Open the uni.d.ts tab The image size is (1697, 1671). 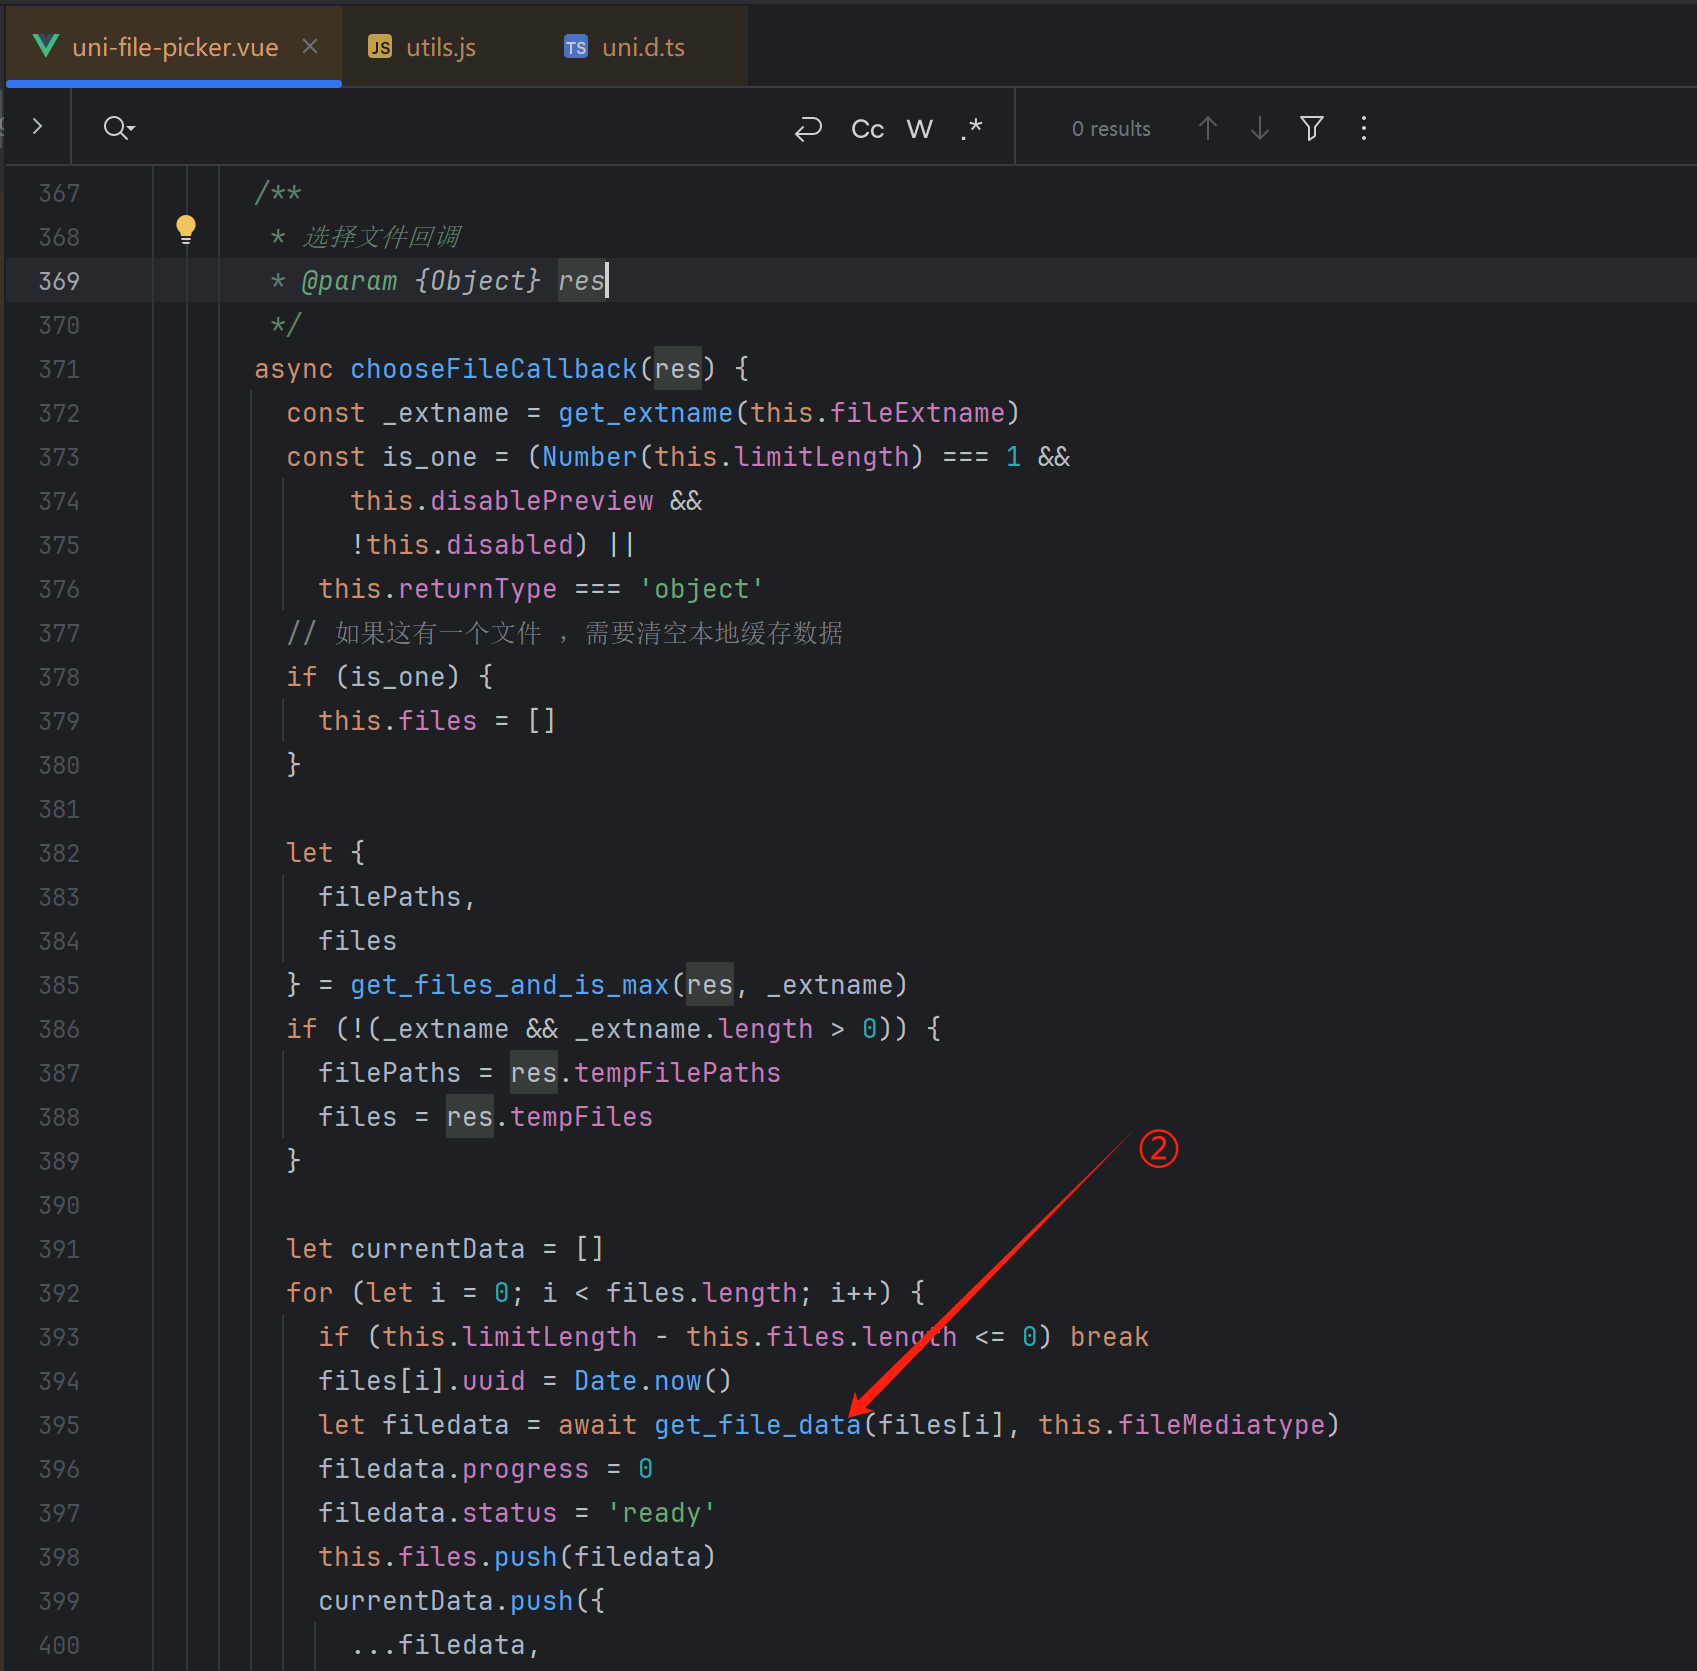[x=643, y=47]
